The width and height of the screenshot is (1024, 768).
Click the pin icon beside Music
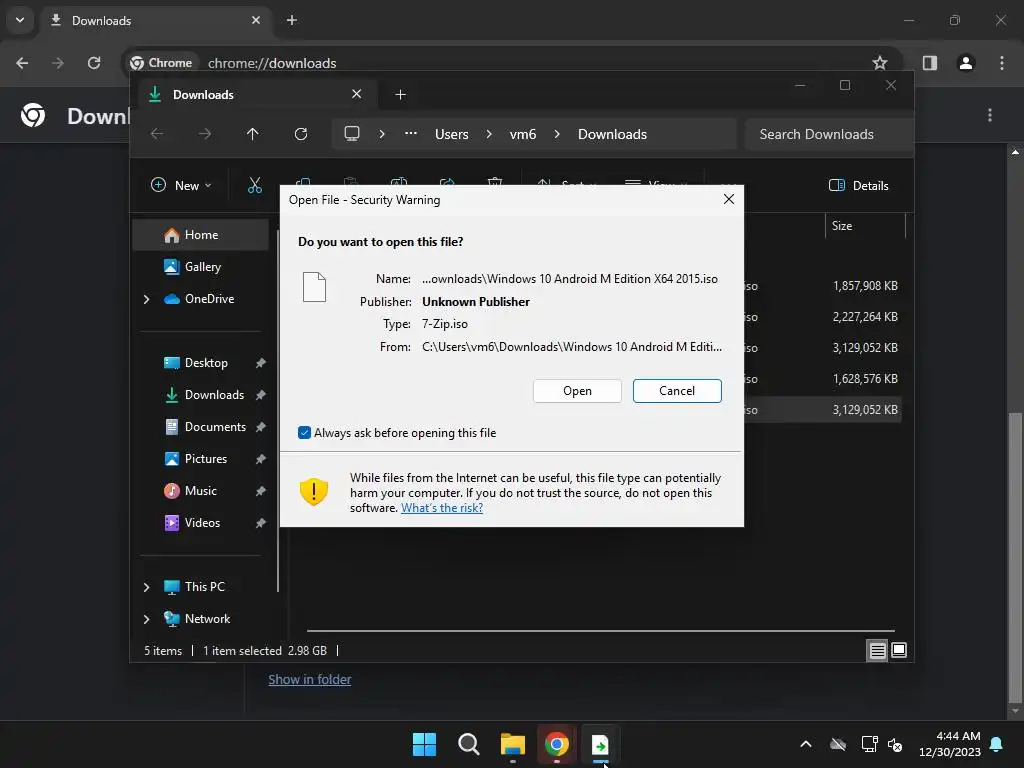pyautogui.click(x=261, y=491)
